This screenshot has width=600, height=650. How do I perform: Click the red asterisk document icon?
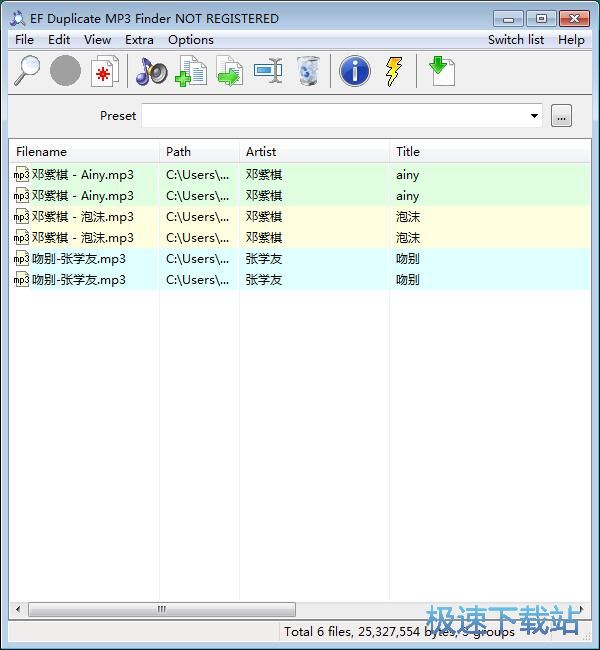point(104,71)
